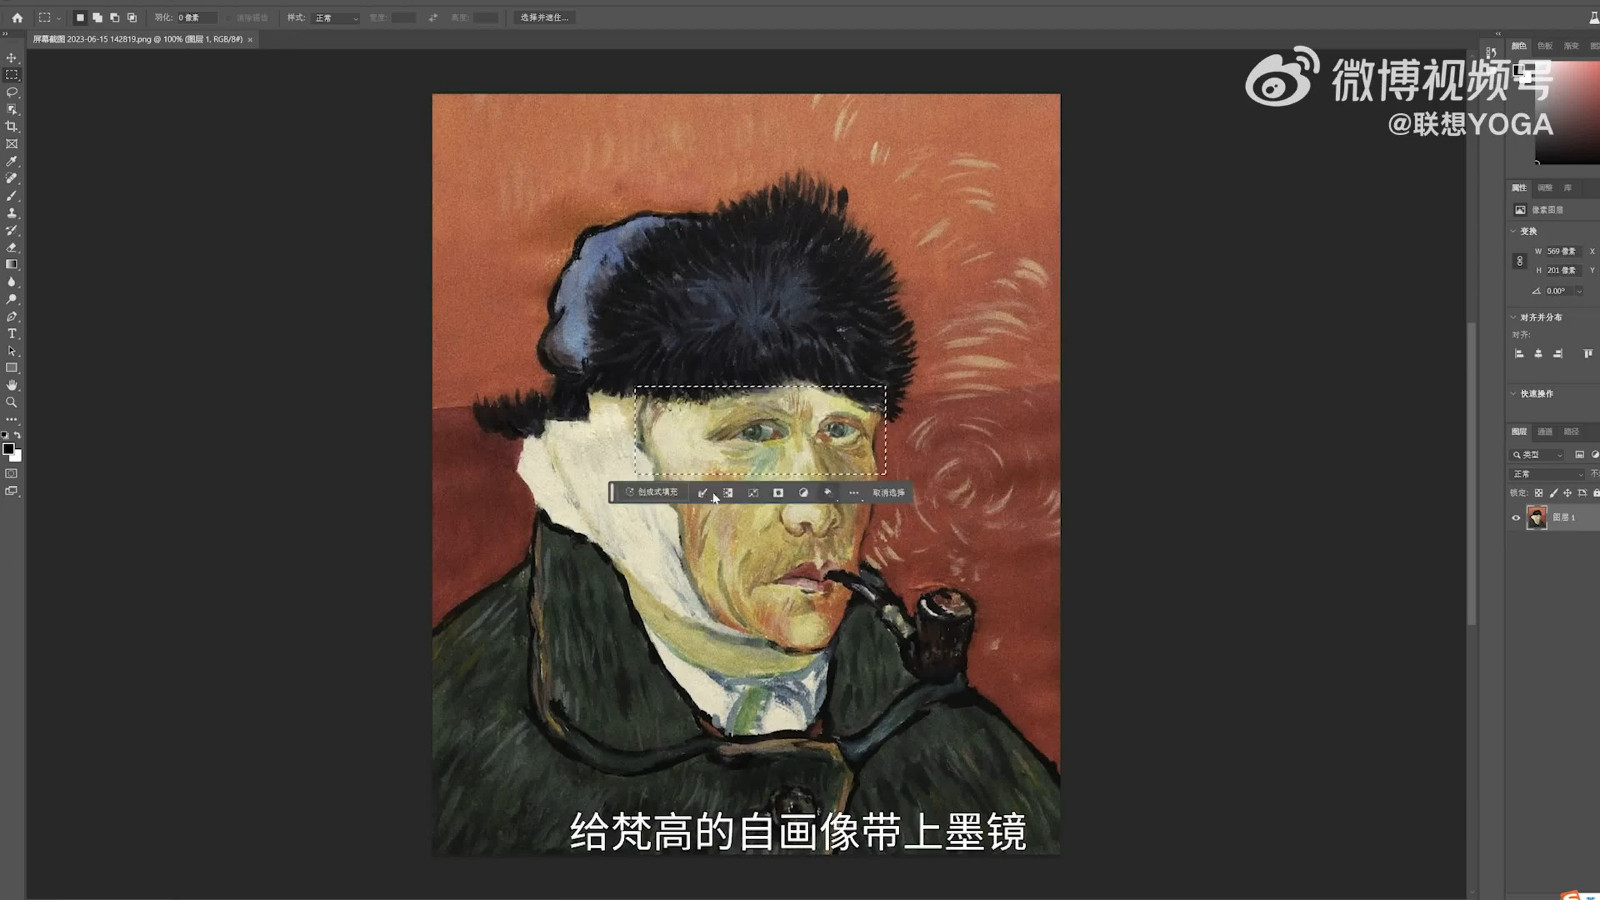Open the layer filter 类型 dropdown
Viewport: 1600px width, 900px height.
click(1538, 455)
